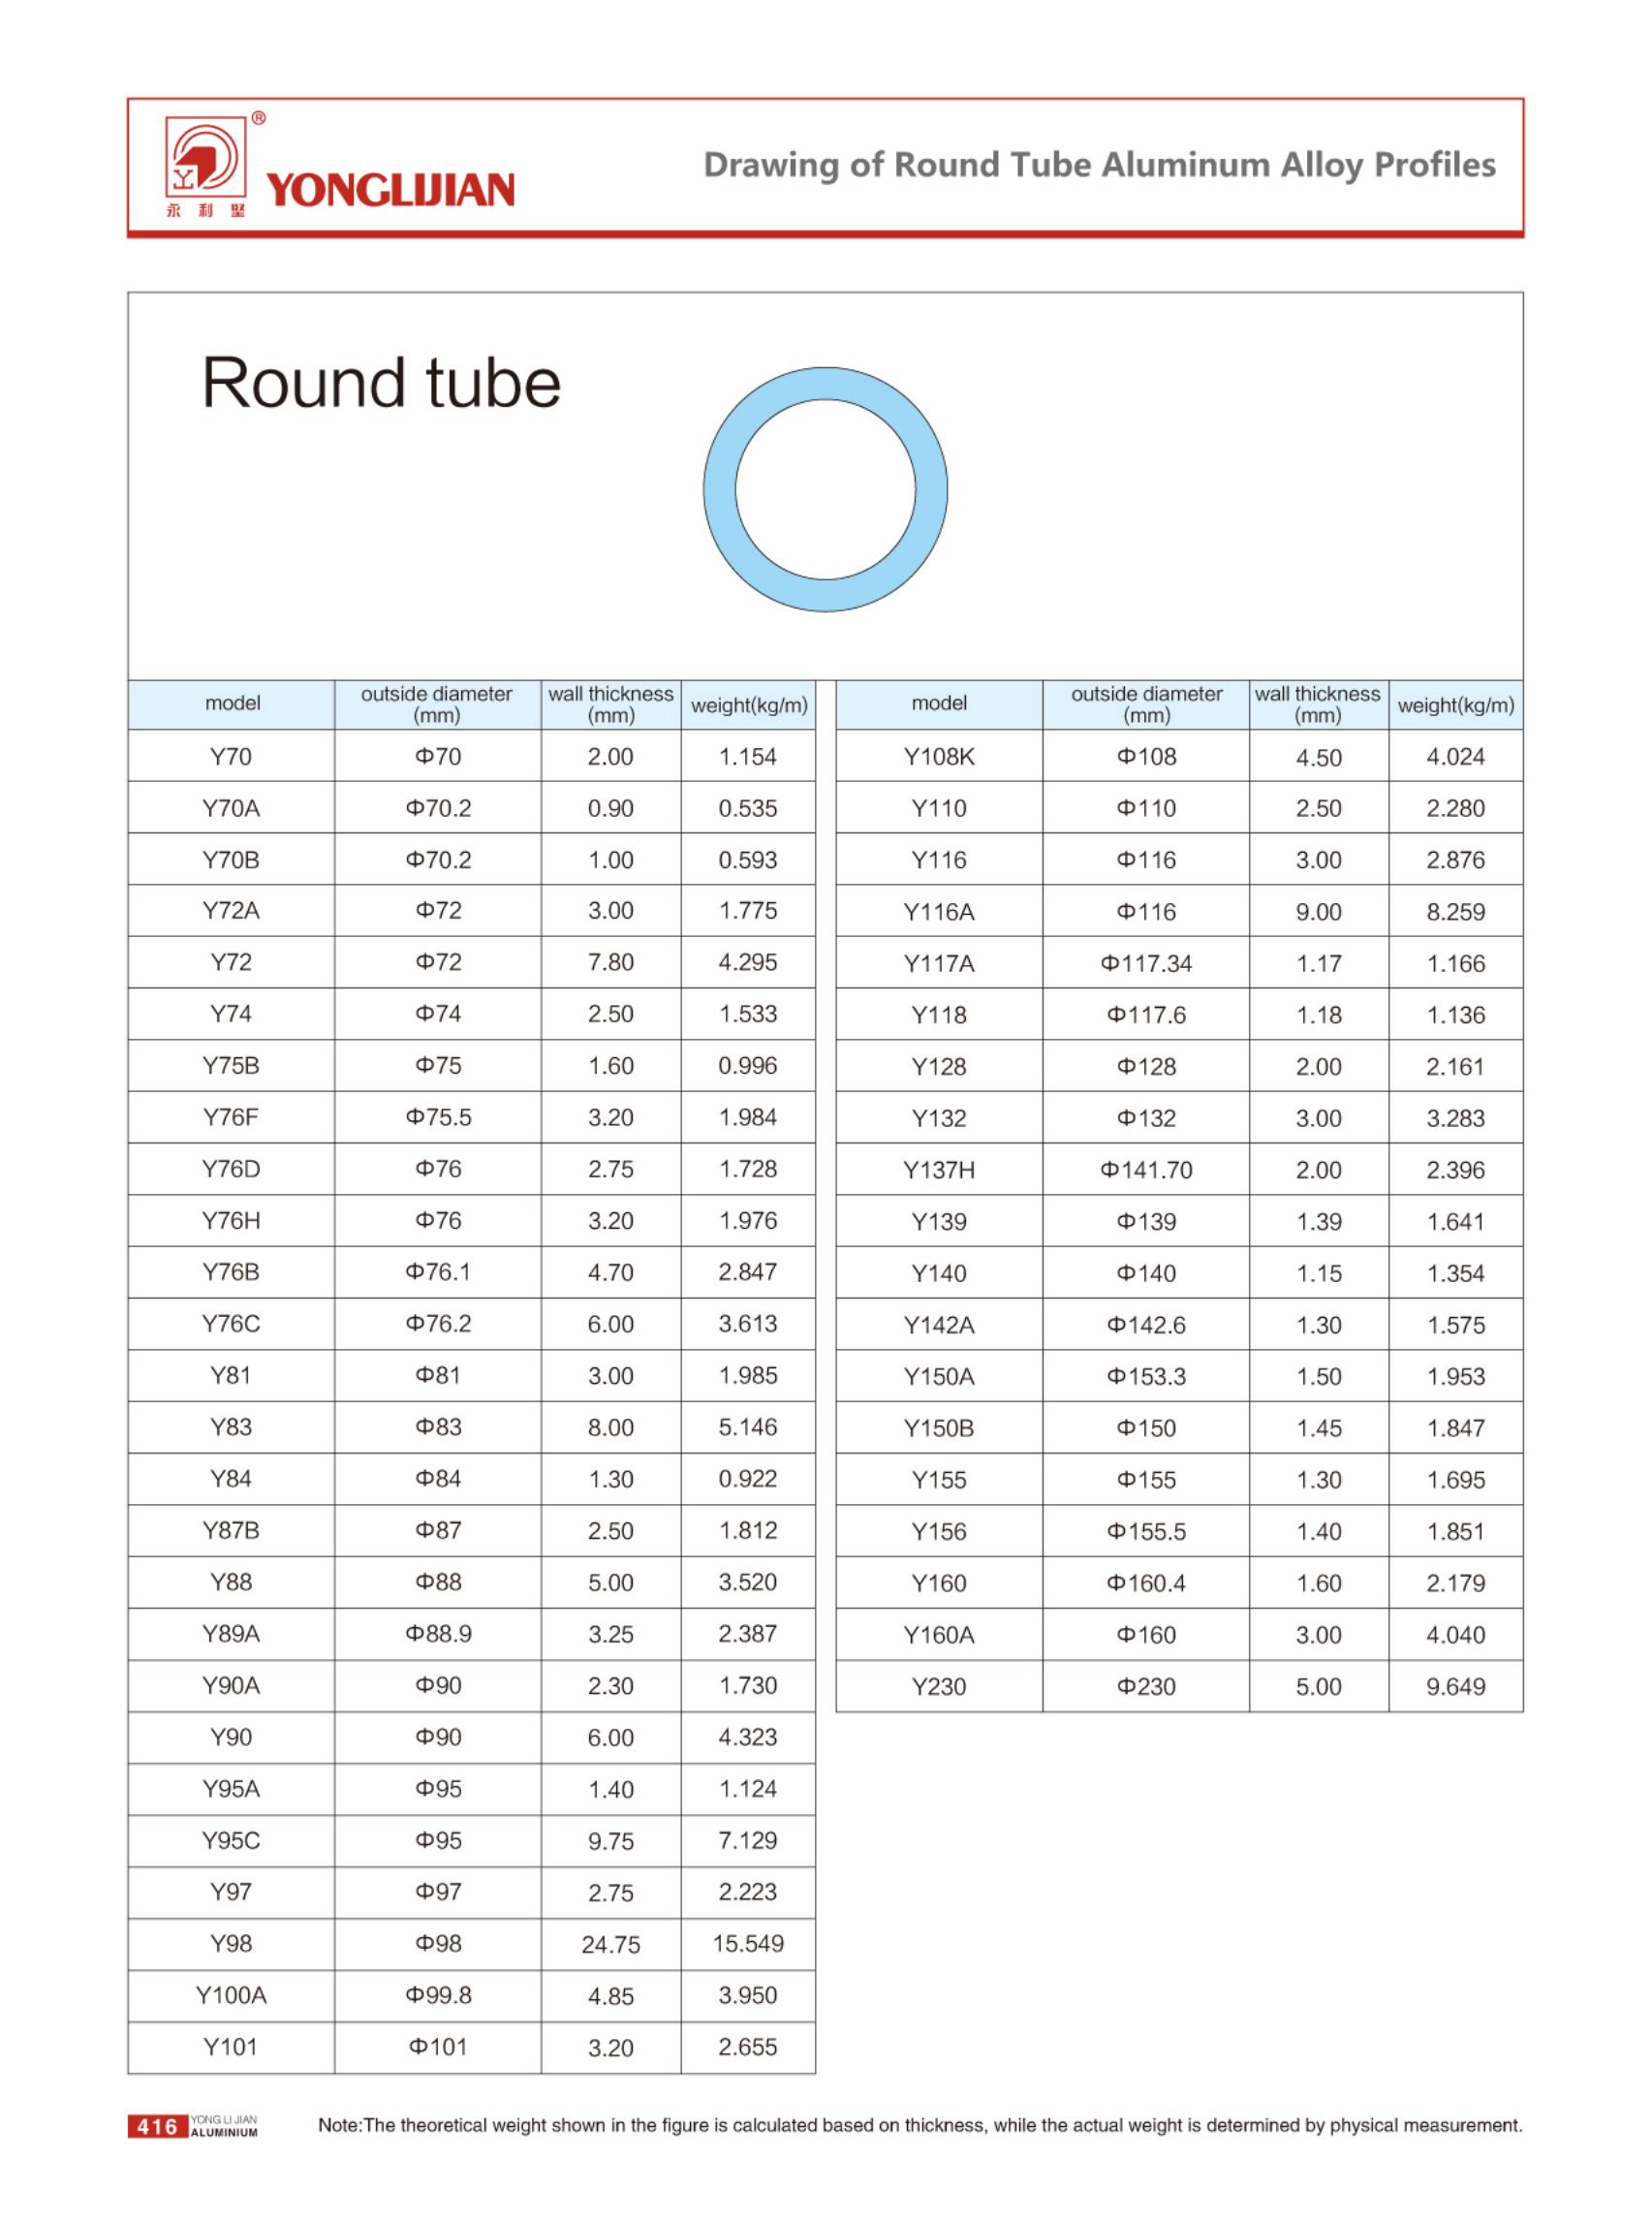Click the Chinese characters beneath the logo
The height and width of the screenshot is (2223, 1652).
coord(205,211)
